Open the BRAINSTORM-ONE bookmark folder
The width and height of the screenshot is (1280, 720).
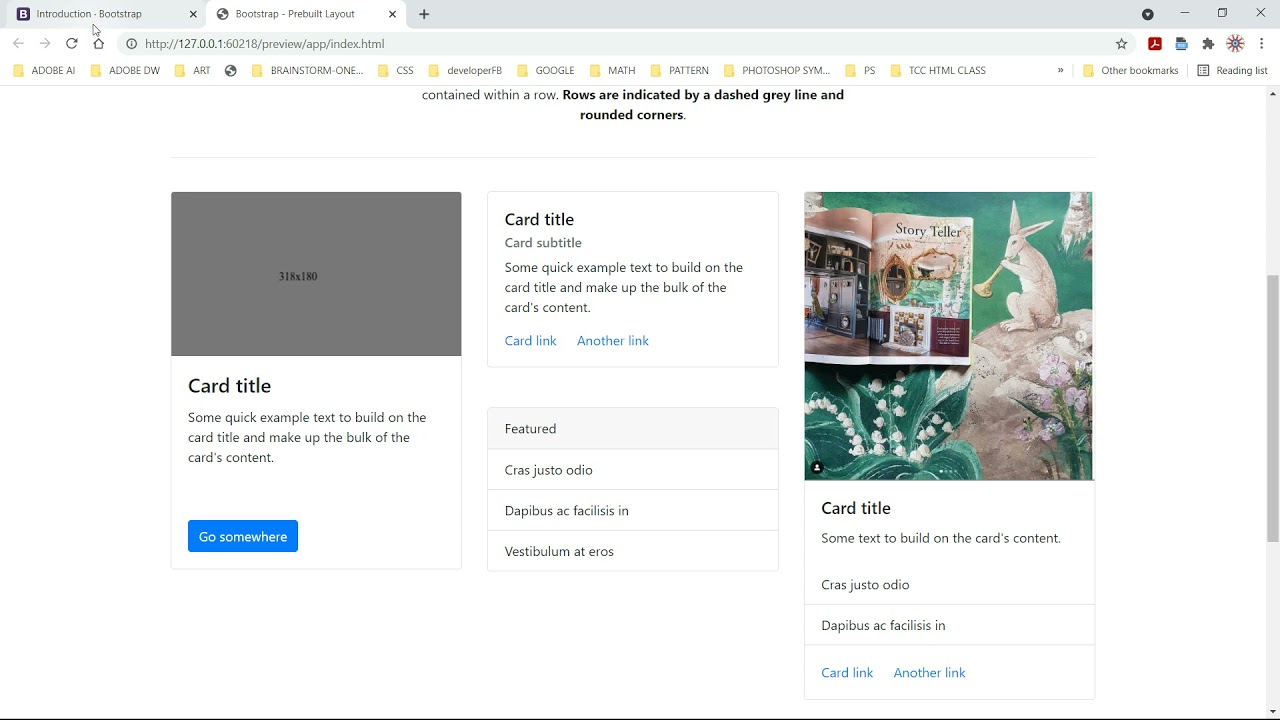(307, 71)
